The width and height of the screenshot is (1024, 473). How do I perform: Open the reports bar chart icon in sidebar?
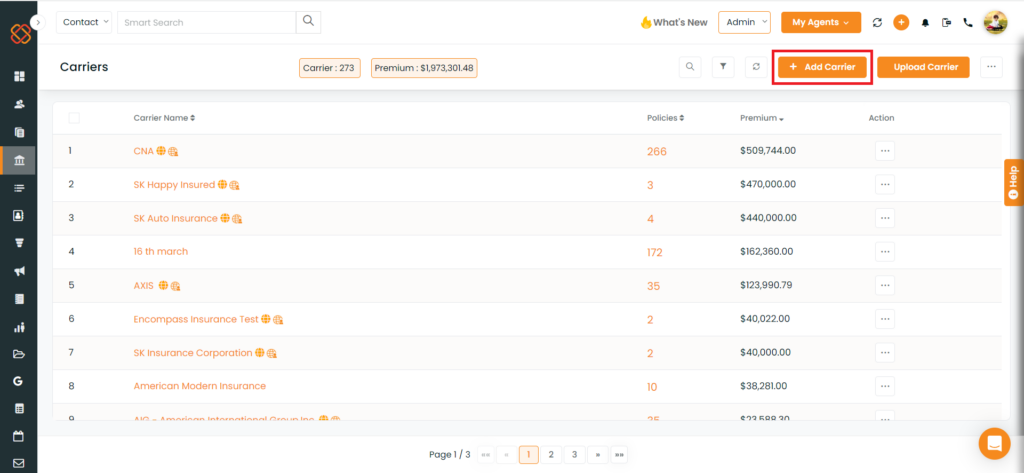click(19, 327)
